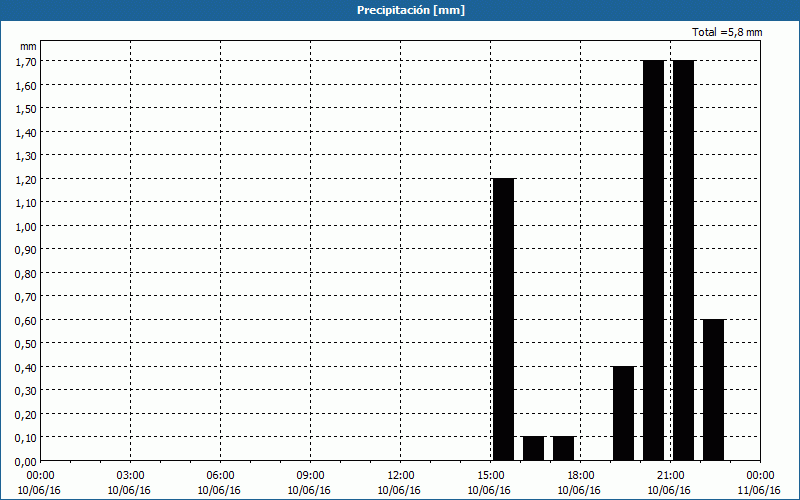Select the first tall 1,70 mm bar
The height and width of the screenshot is (500, 800).
pos(654,260)
